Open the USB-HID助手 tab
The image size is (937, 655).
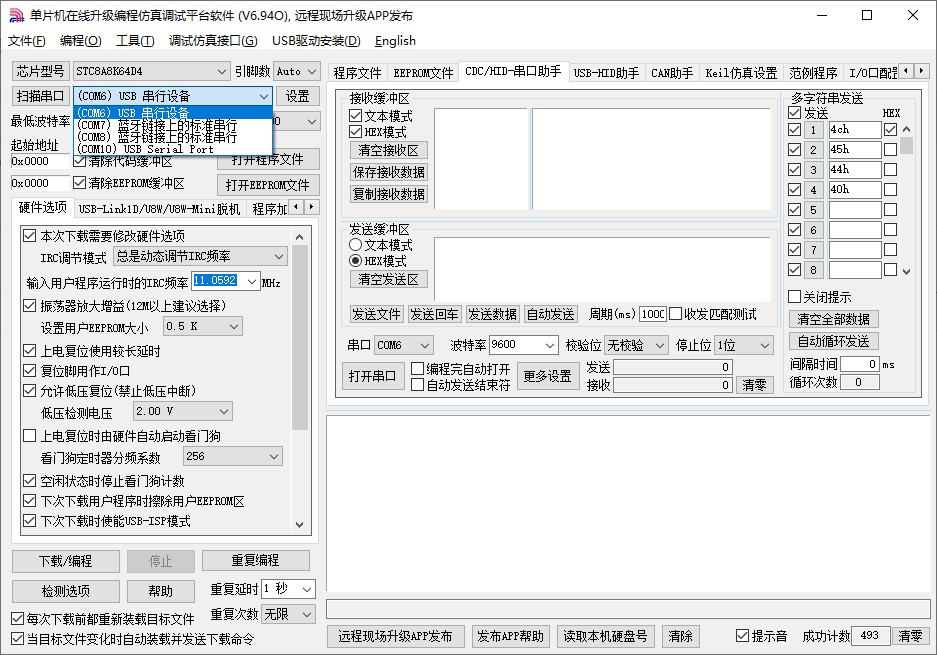[606, 73]
